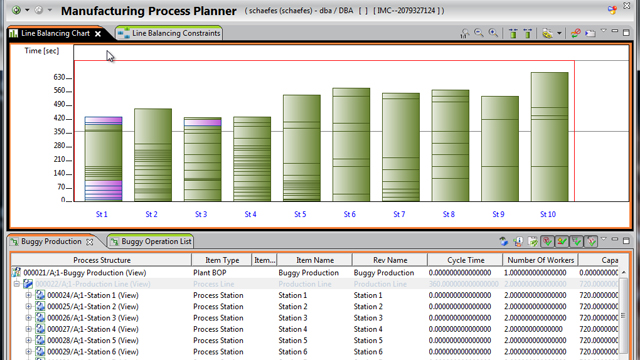Reset chart zoom with the 1:1 magnifier
The image size is (640, 360).
[465, 33]
